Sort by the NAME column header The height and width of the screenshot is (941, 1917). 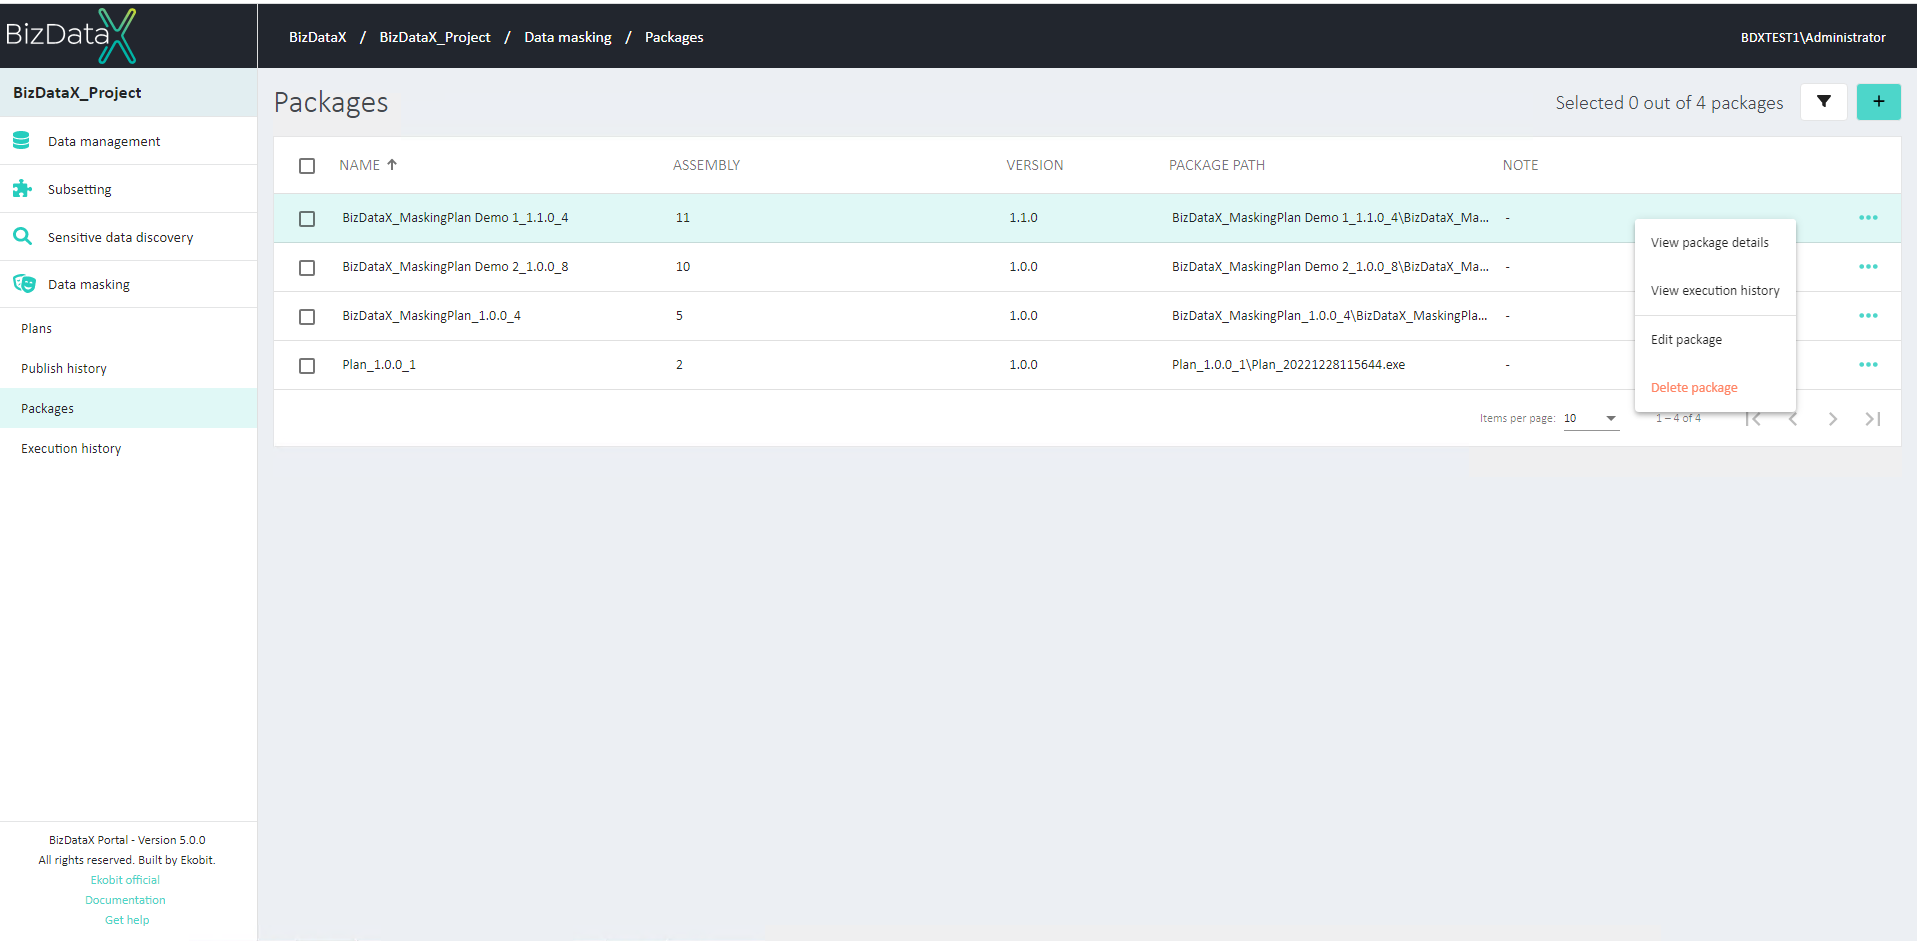(x=359, y=165)
